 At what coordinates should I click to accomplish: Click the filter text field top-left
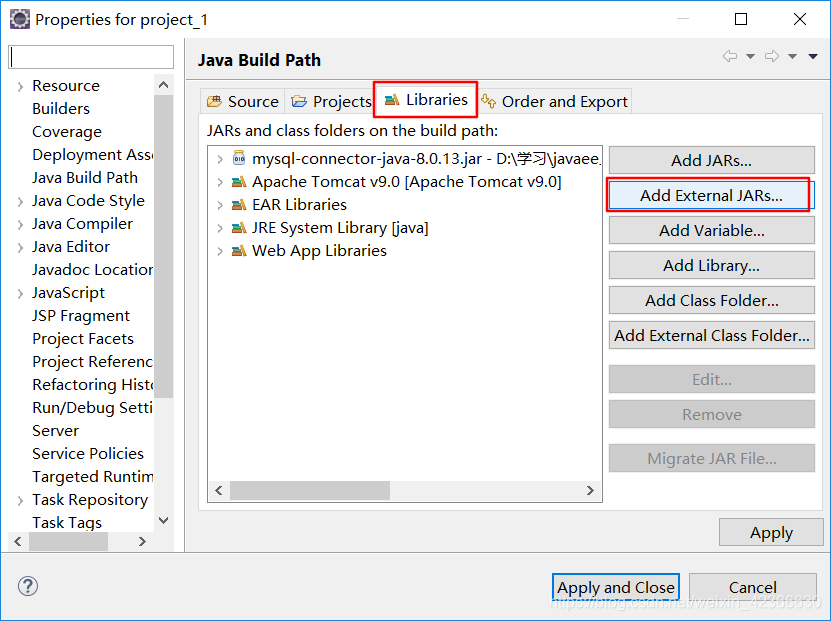pos(90,57)
